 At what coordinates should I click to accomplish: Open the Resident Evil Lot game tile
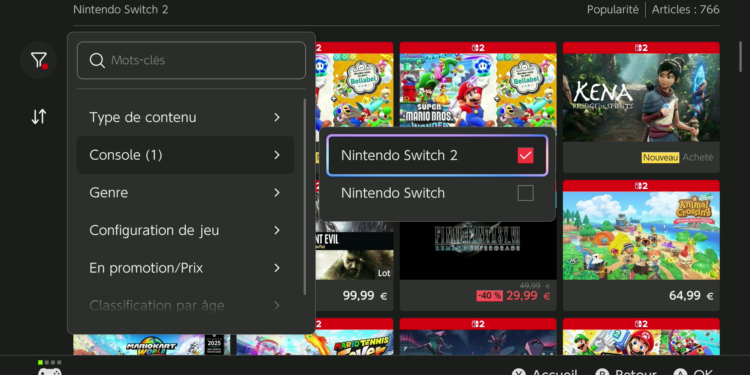coord(354,265)
